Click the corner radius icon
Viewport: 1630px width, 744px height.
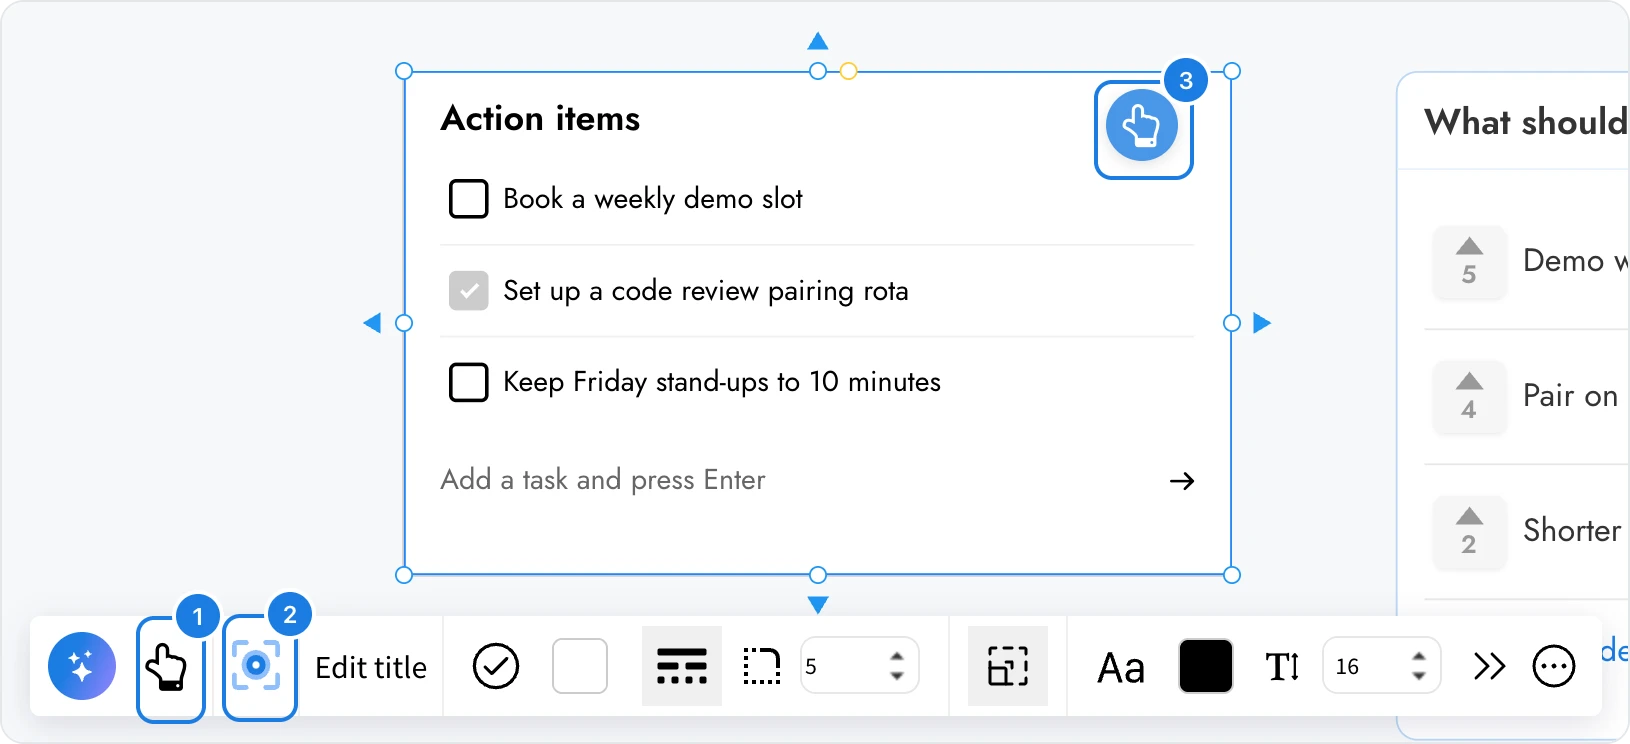tap(762, 666)
